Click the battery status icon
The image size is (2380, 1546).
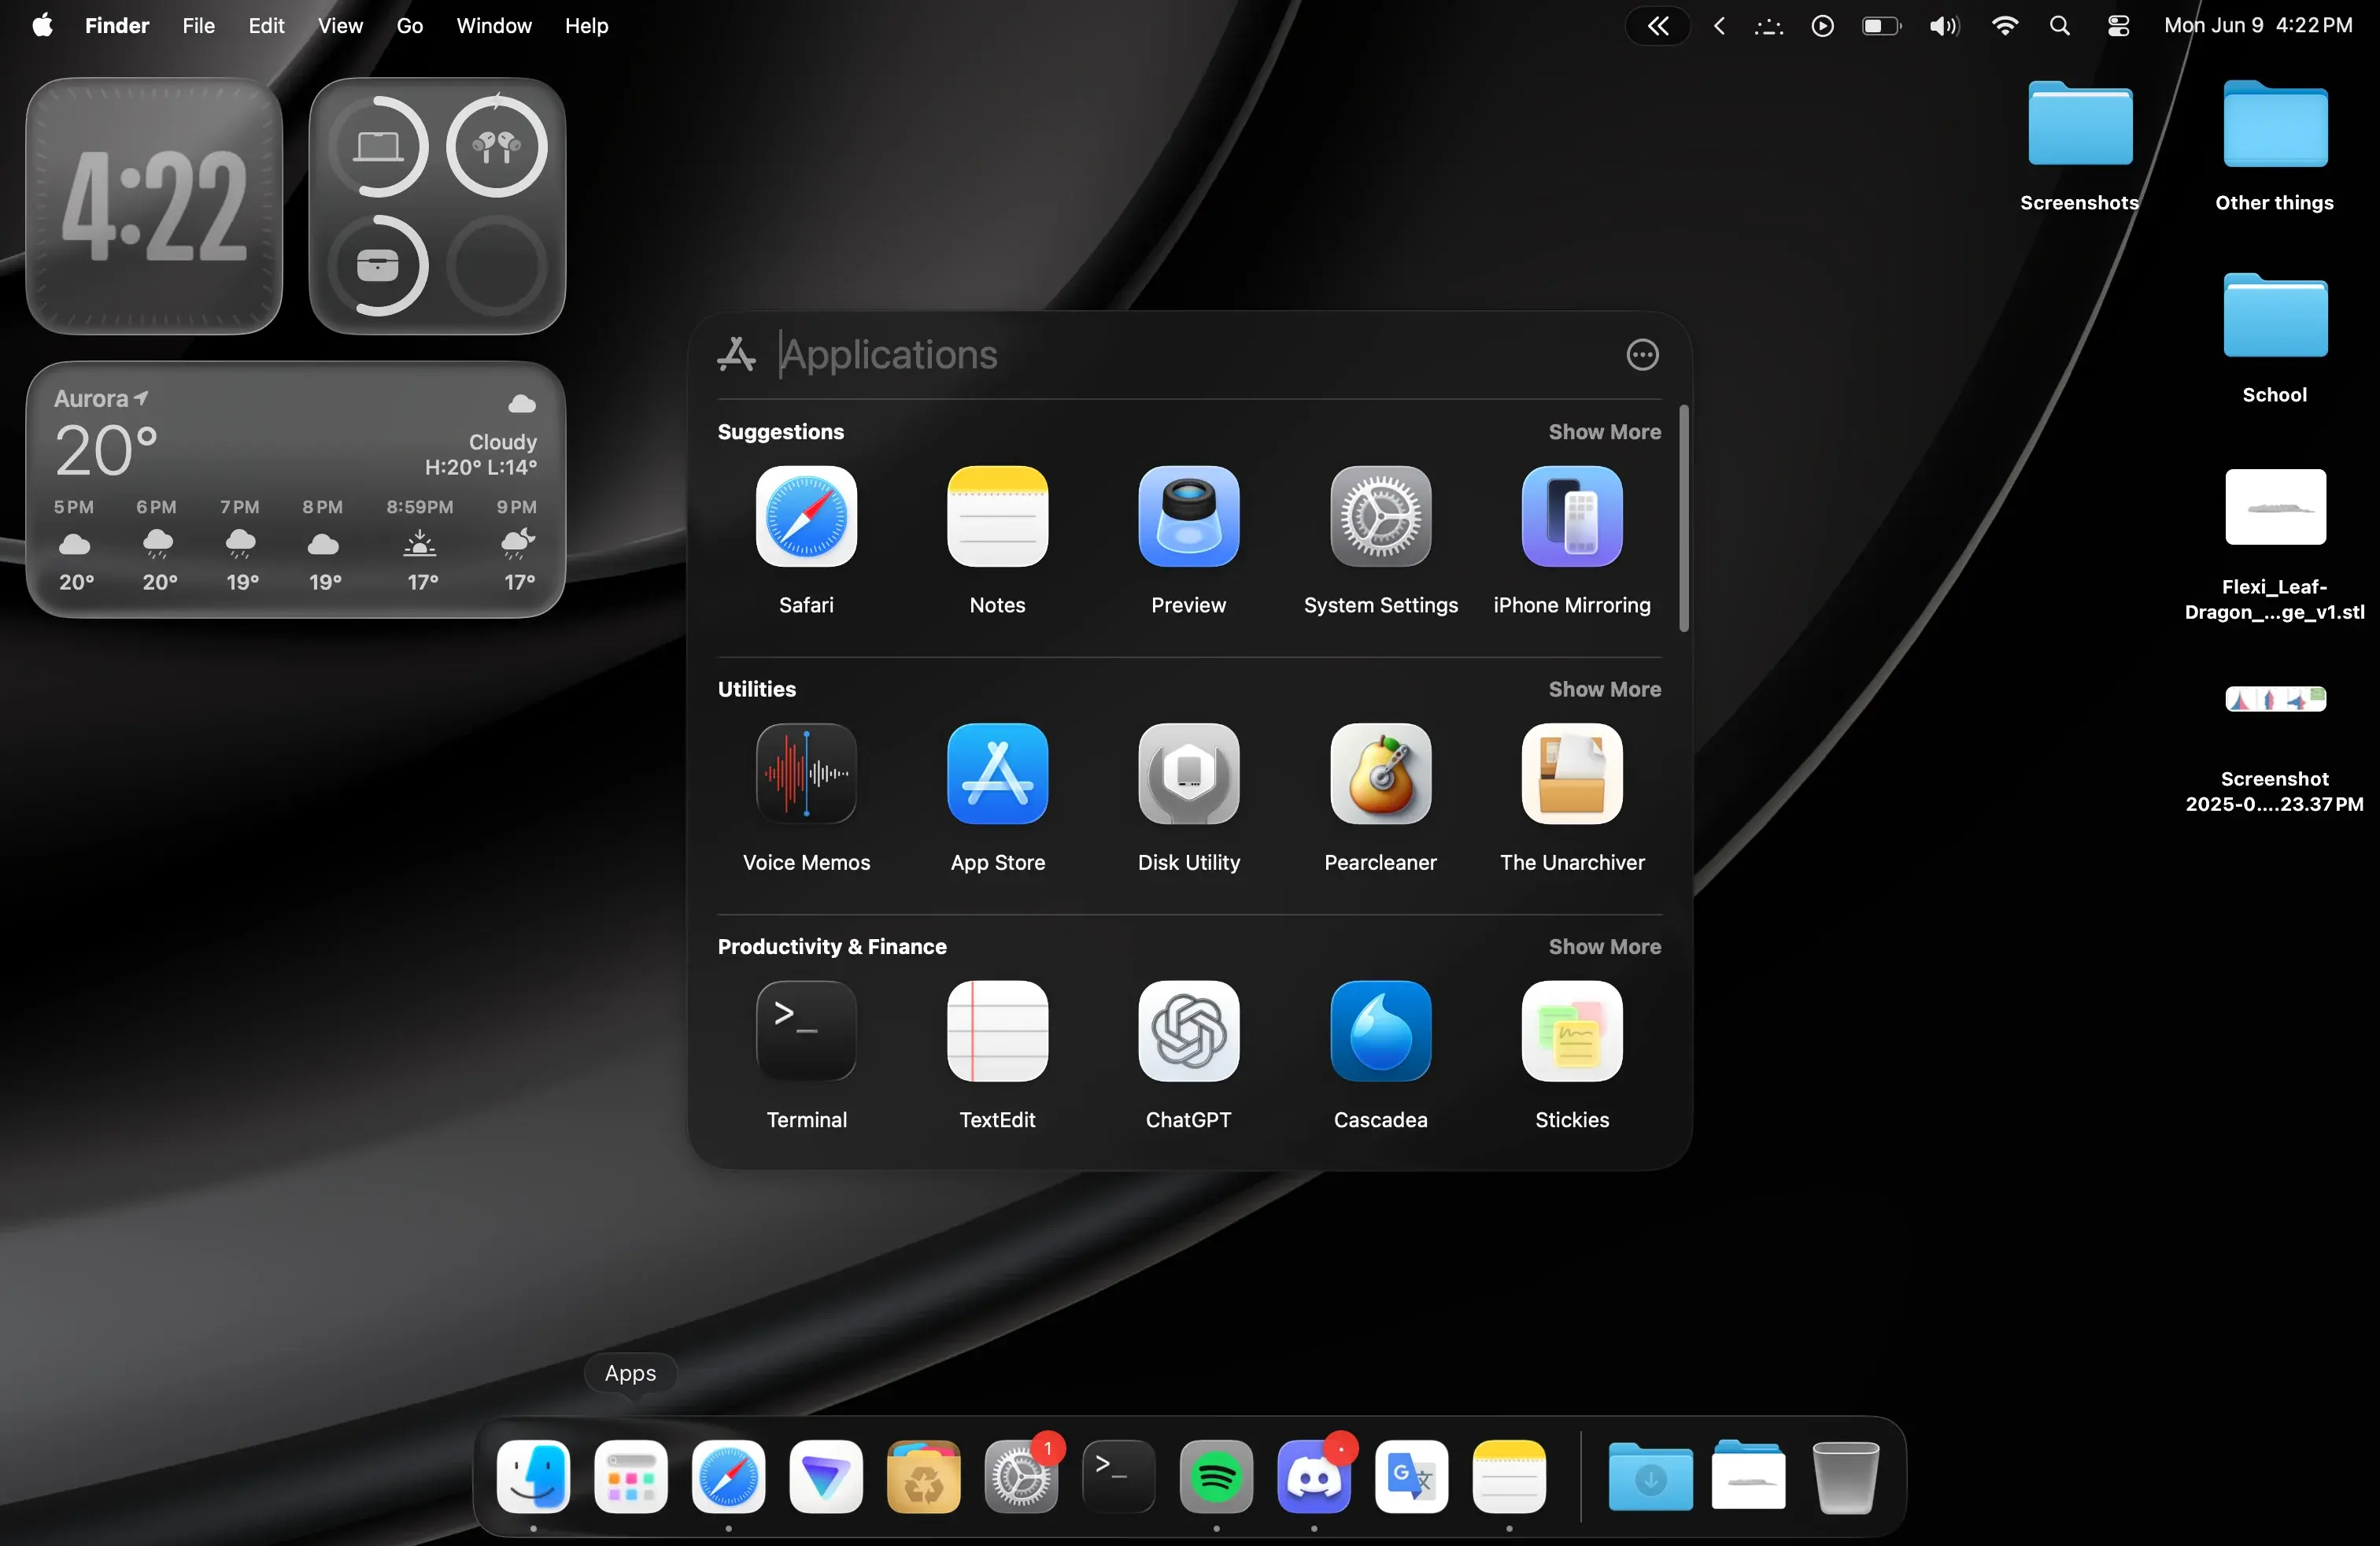(x=1881, y=26)
